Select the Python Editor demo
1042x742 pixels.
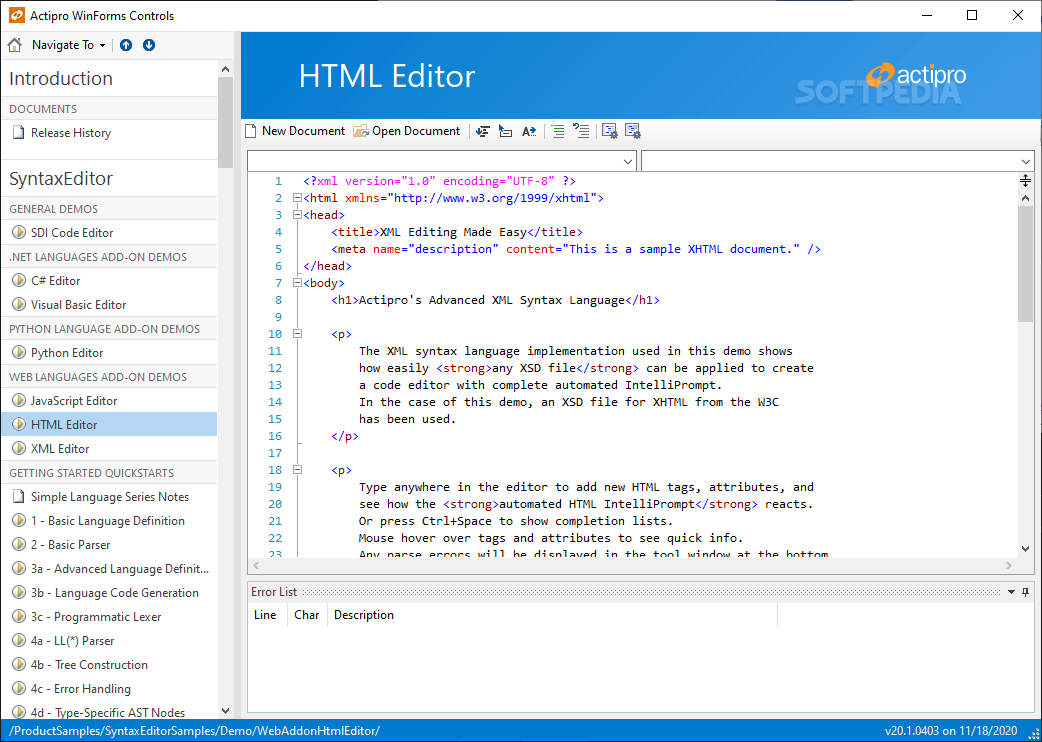[x=109, y=353]
